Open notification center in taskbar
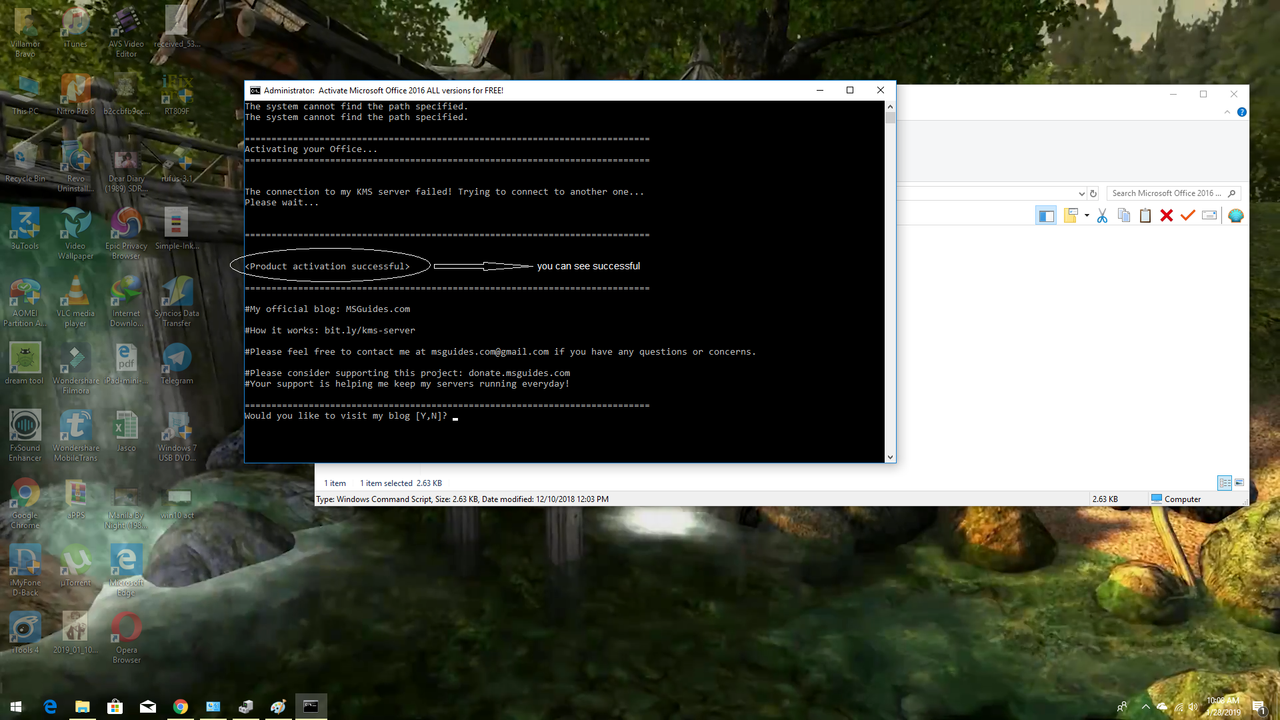The width and height of the screenshot is (1280, 720). click(x=1258, y=707)
